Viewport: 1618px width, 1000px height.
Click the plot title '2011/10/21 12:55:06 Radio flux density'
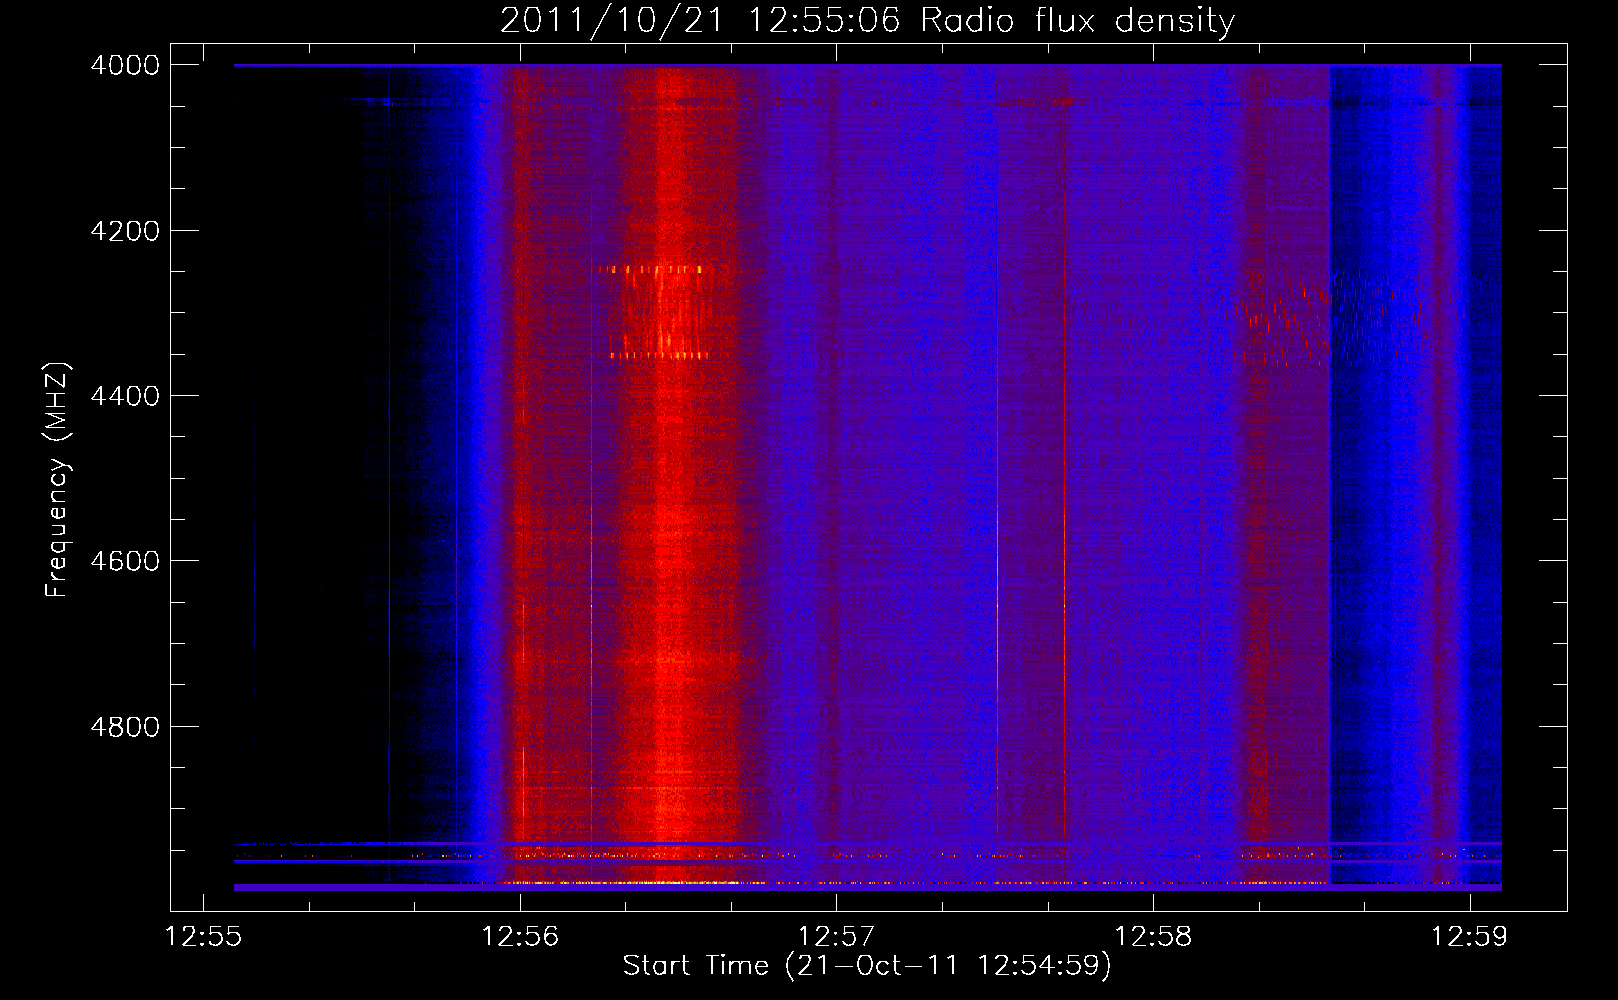click(867, 20)
